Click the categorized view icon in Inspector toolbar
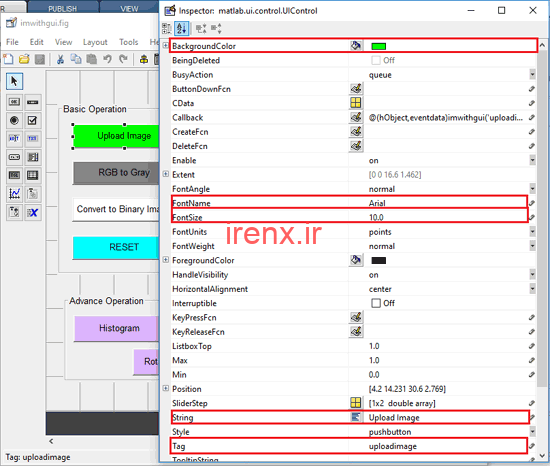550x466 pixels. click(167, 28)
